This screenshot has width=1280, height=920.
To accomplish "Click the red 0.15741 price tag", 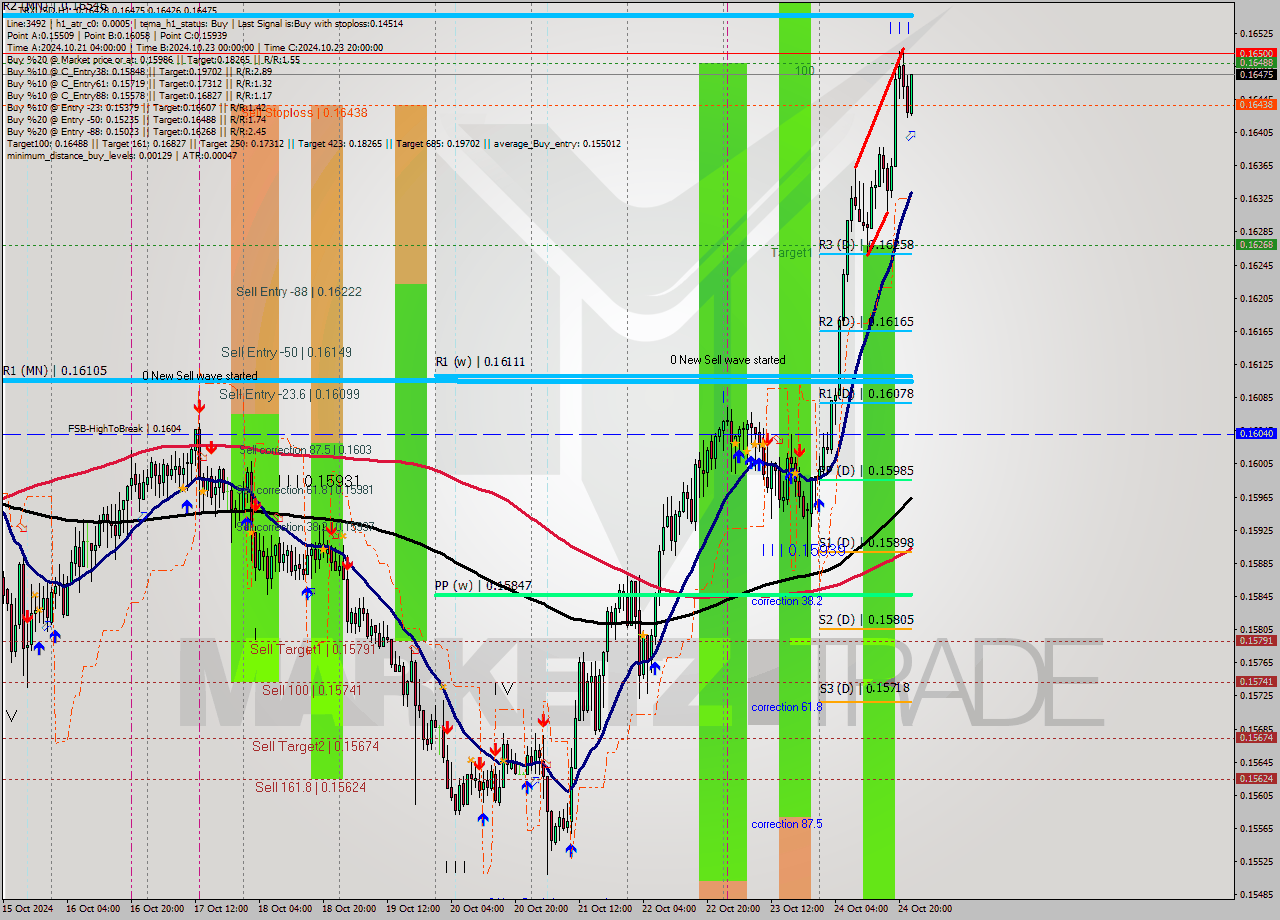I will [1256, 681].
